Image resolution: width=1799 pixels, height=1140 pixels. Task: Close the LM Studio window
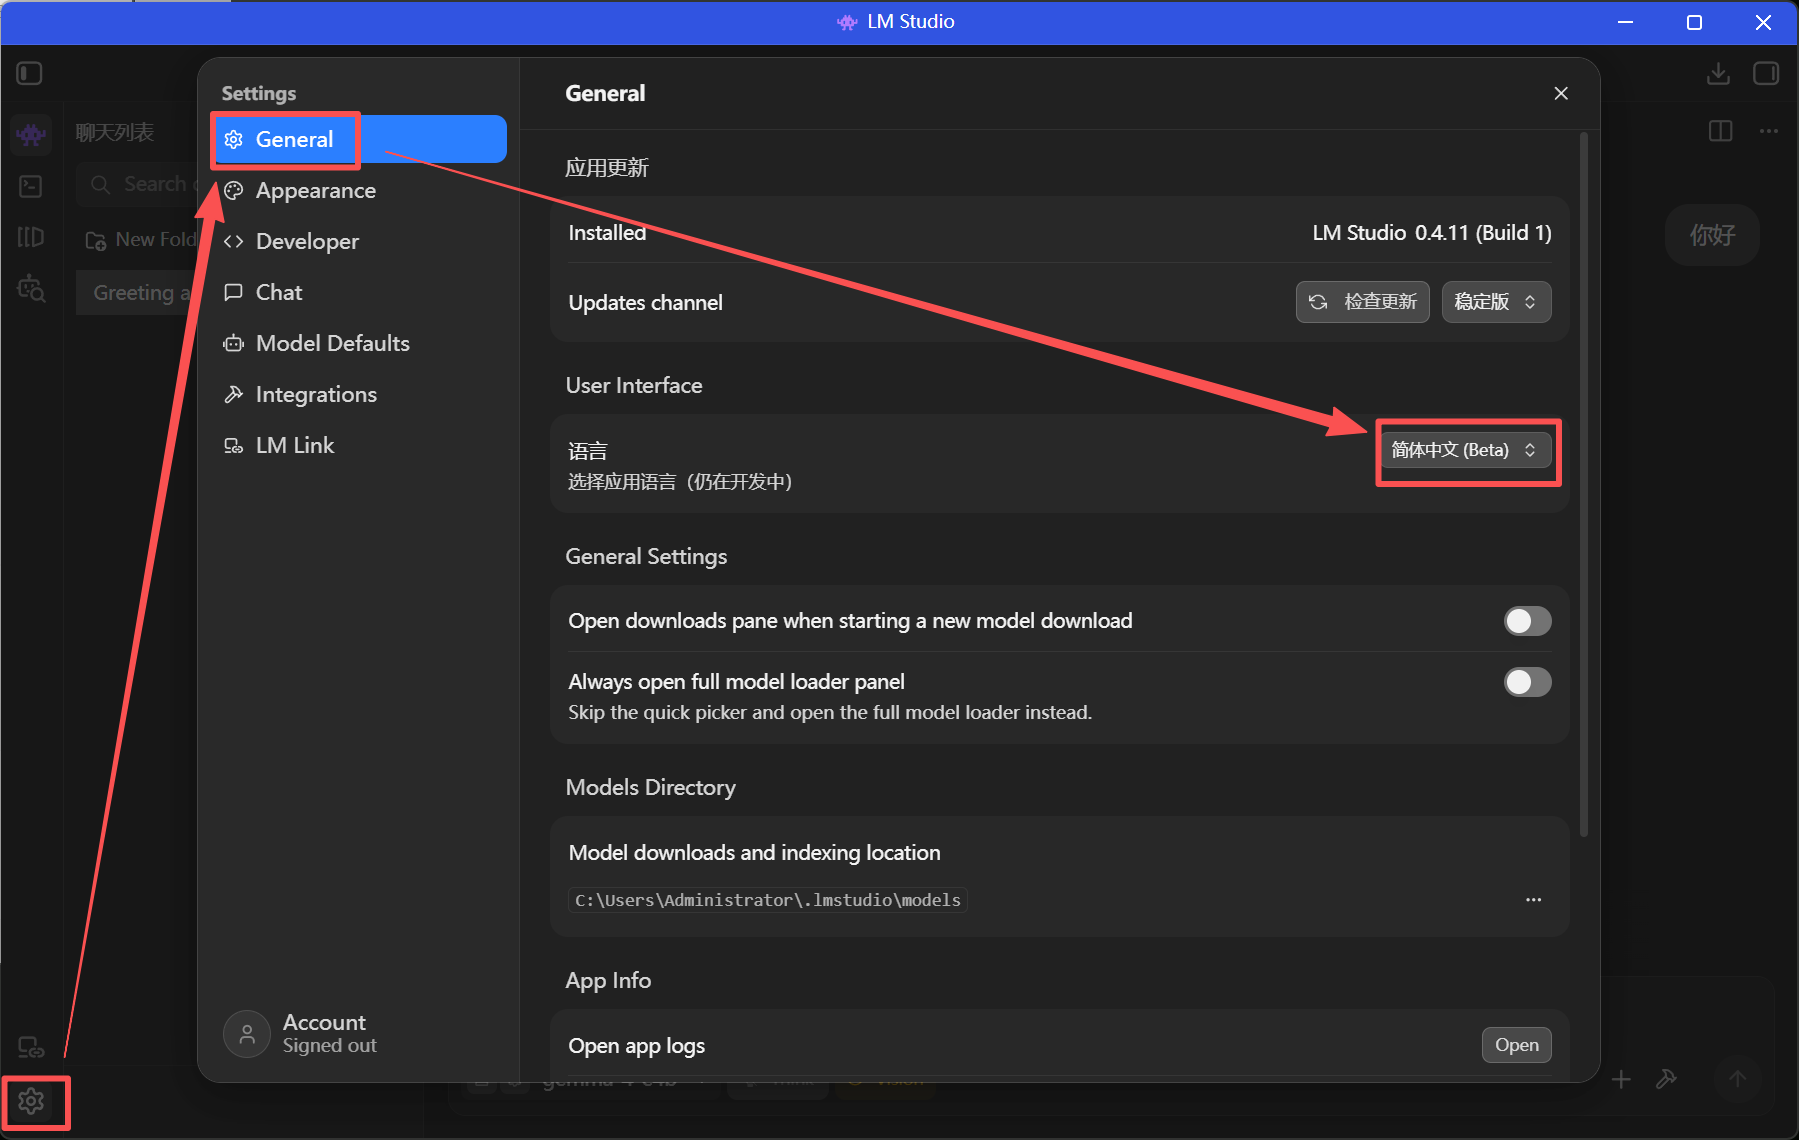coord(1763,22)
